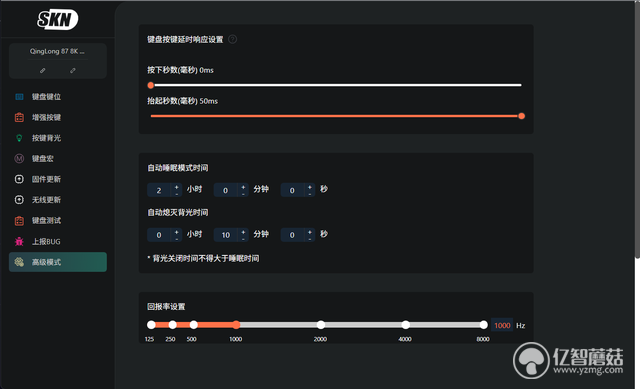Select 增强按键 icon in sidebar

(19, 118)
